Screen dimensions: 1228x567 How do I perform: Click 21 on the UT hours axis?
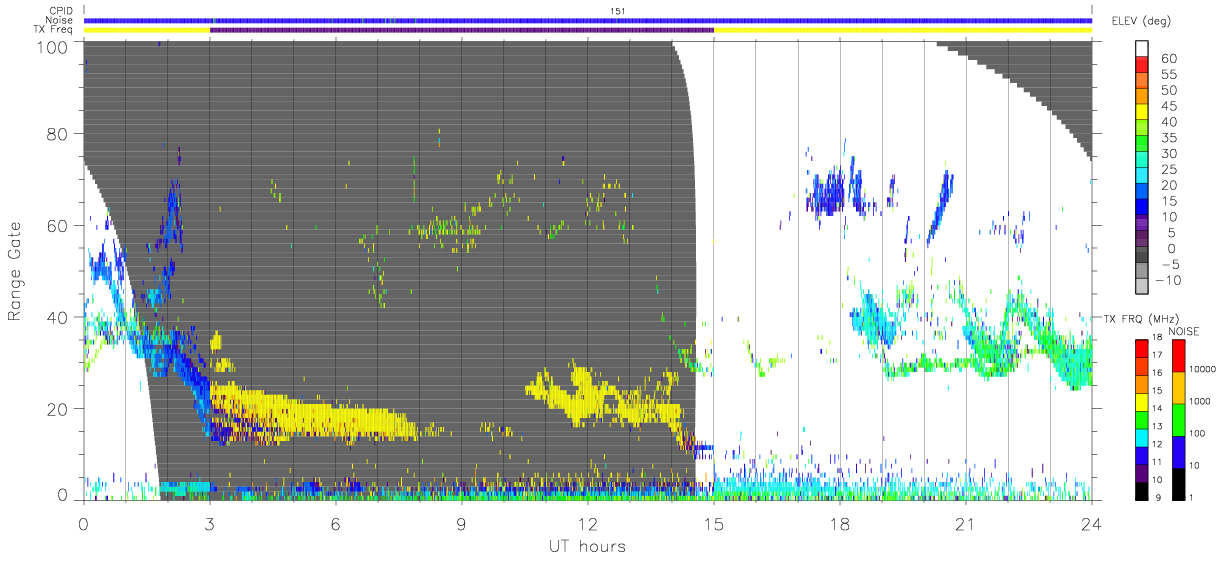966,523
